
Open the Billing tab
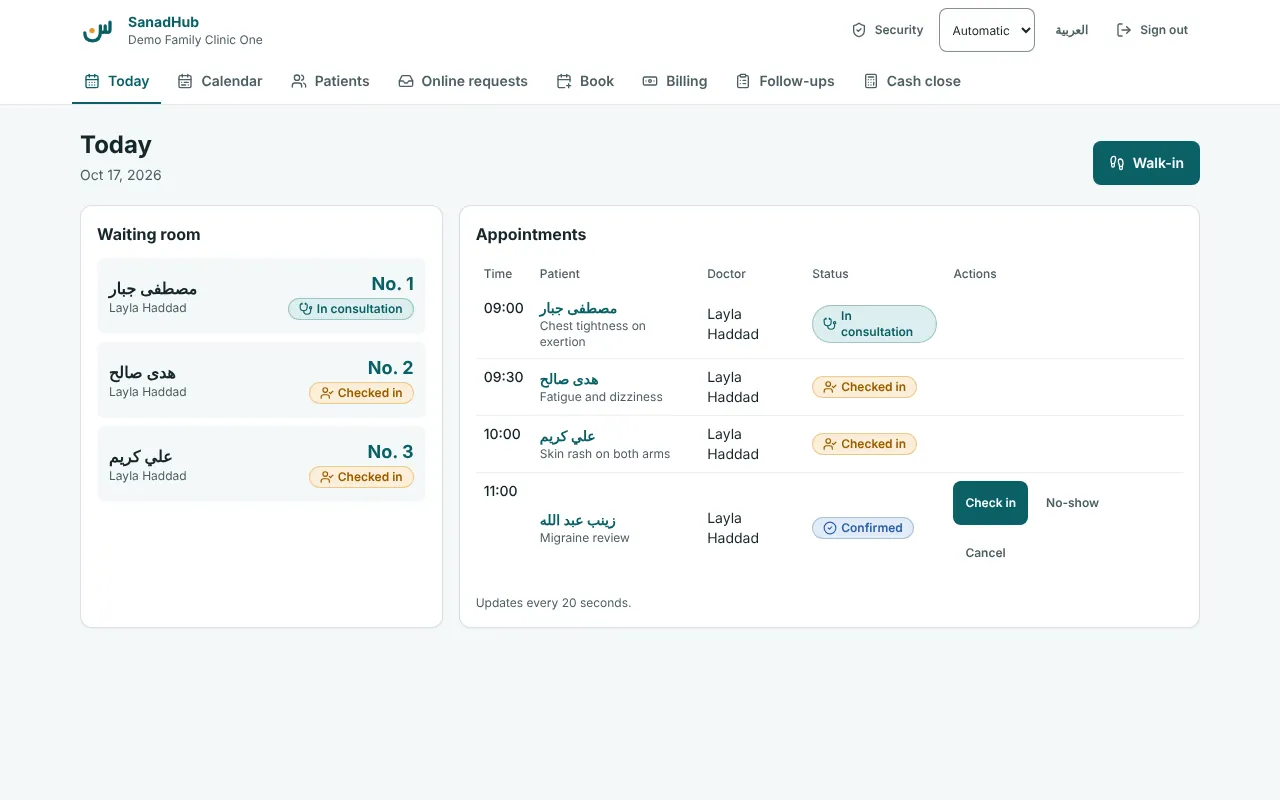(x=675, y=81)
